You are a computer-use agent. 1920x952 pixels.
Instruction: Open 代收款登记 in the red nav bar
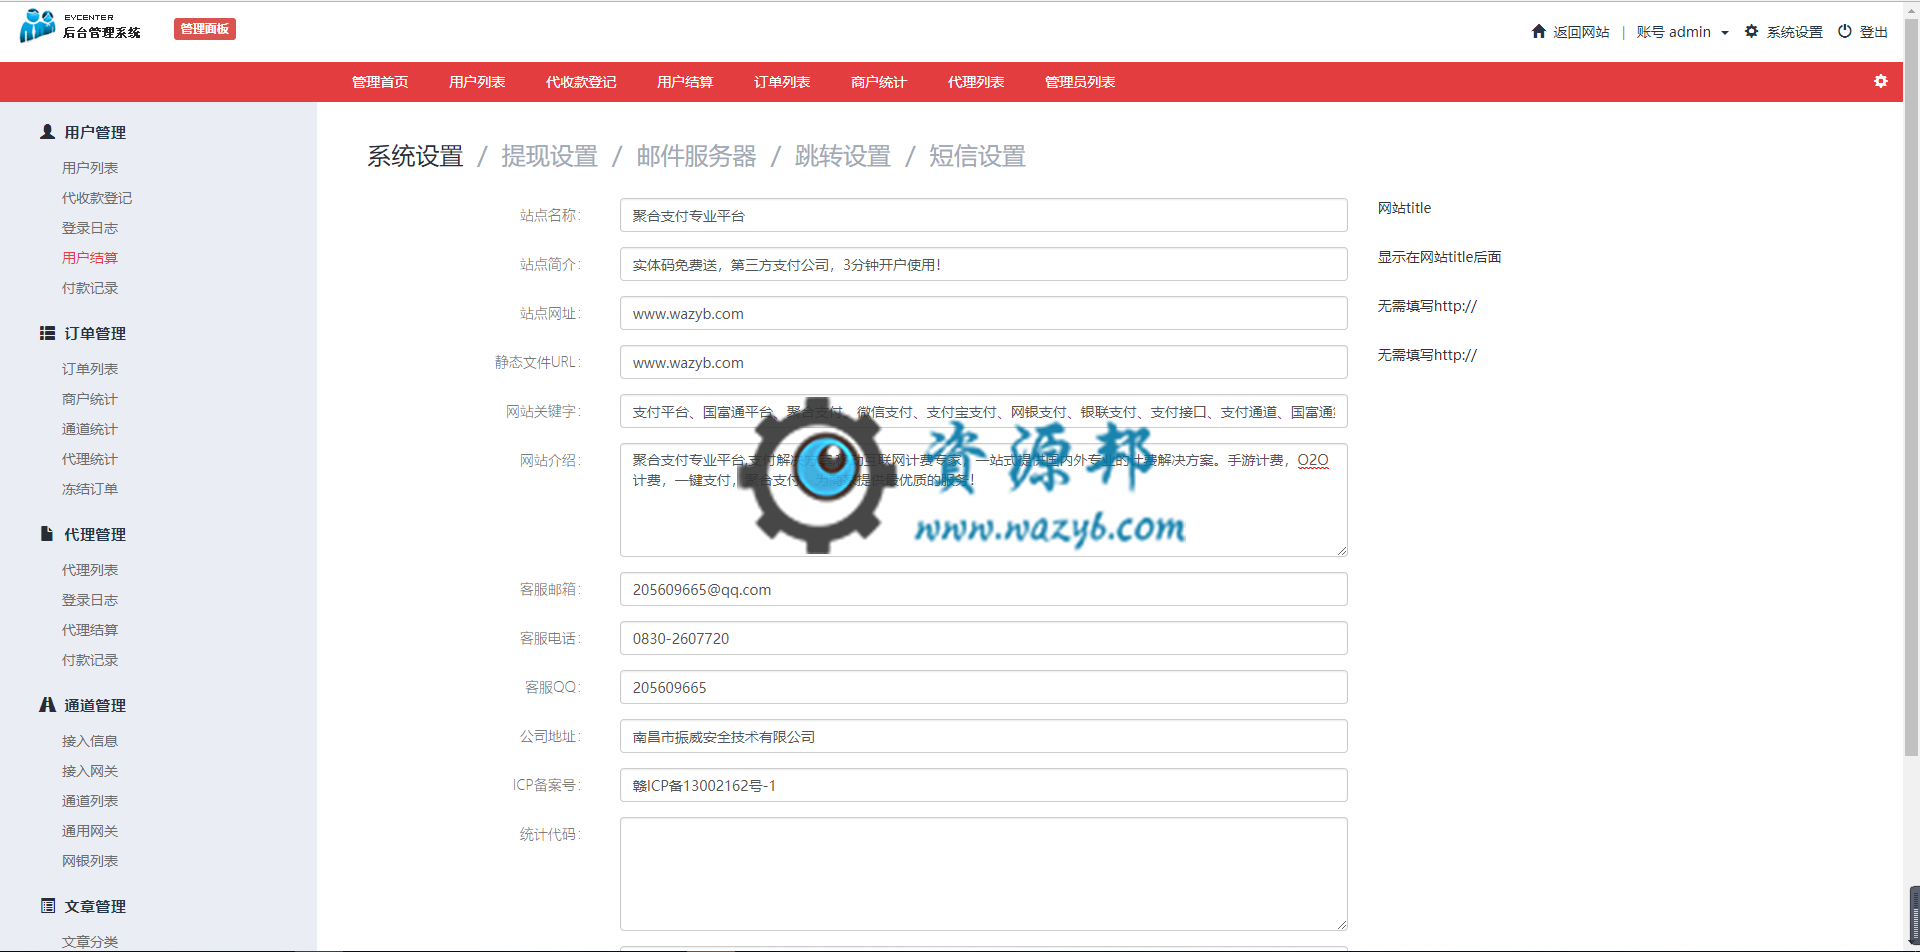pyautogui.click(x=581, y=82)
